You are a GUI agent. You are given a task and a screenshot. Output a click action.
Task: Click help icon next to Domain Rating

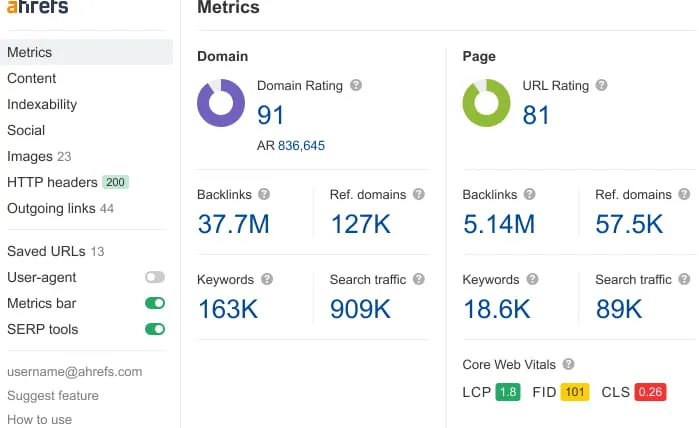coord(356,85)
